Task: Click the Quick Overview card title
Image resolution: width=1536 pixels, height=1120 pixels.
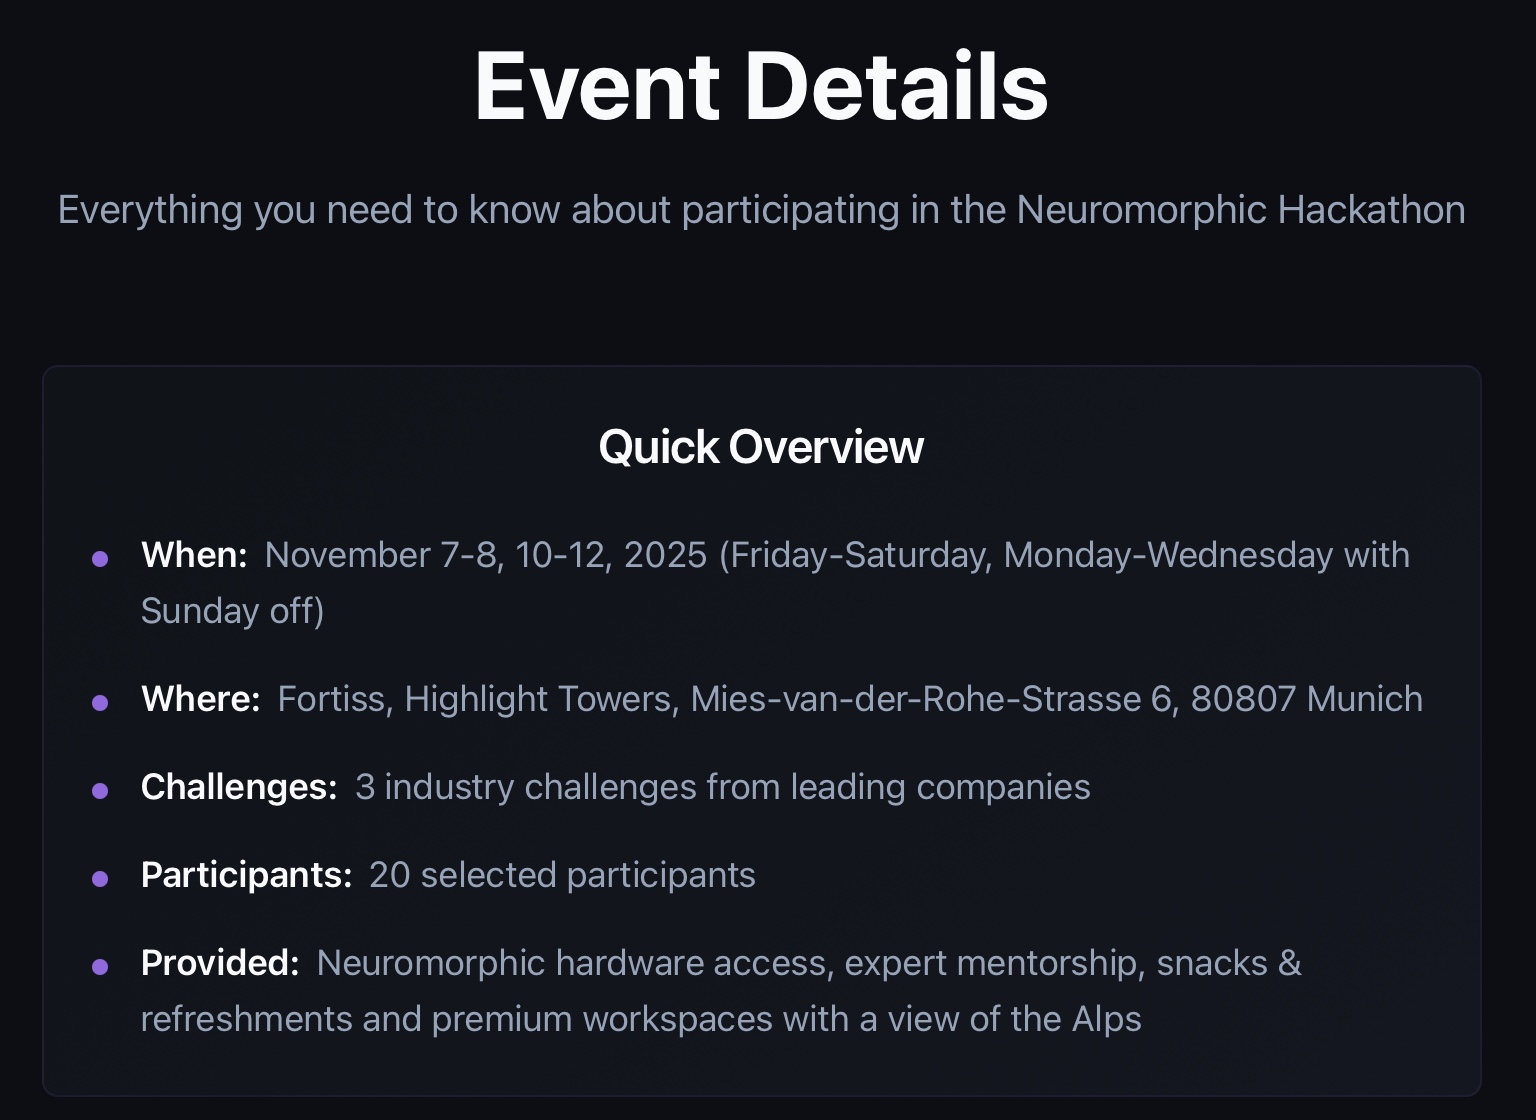Action: tap(761, 447)
